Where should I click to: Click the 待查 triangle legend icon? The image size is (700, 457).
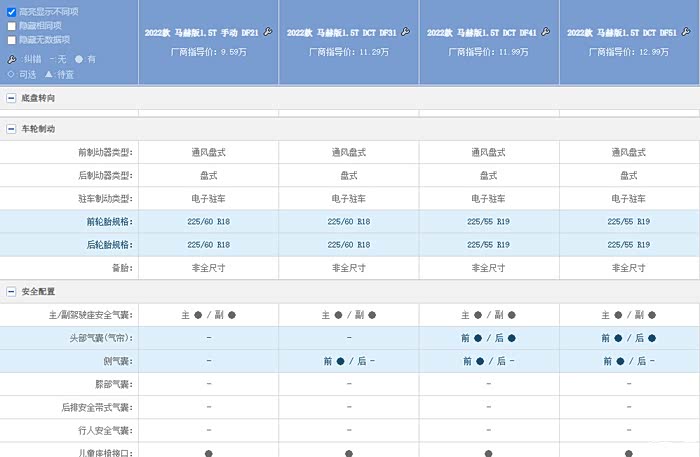tap(48, 74)
